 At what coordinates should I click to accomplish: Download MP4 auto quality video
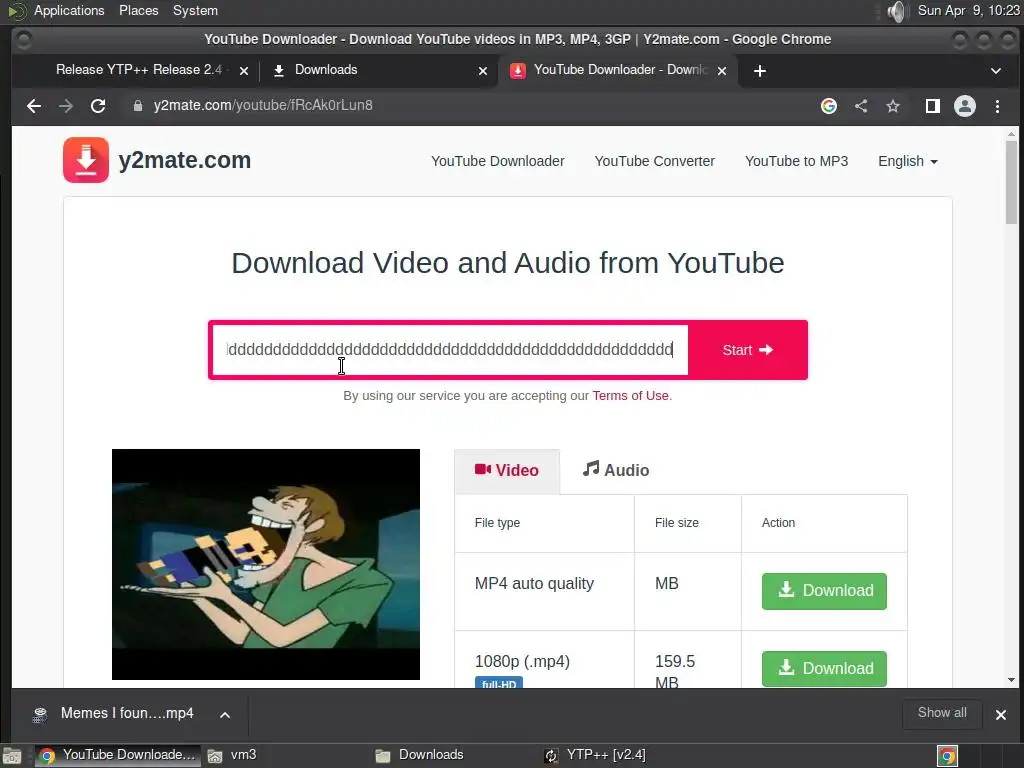pyautogui.click(x=824, y=591)
